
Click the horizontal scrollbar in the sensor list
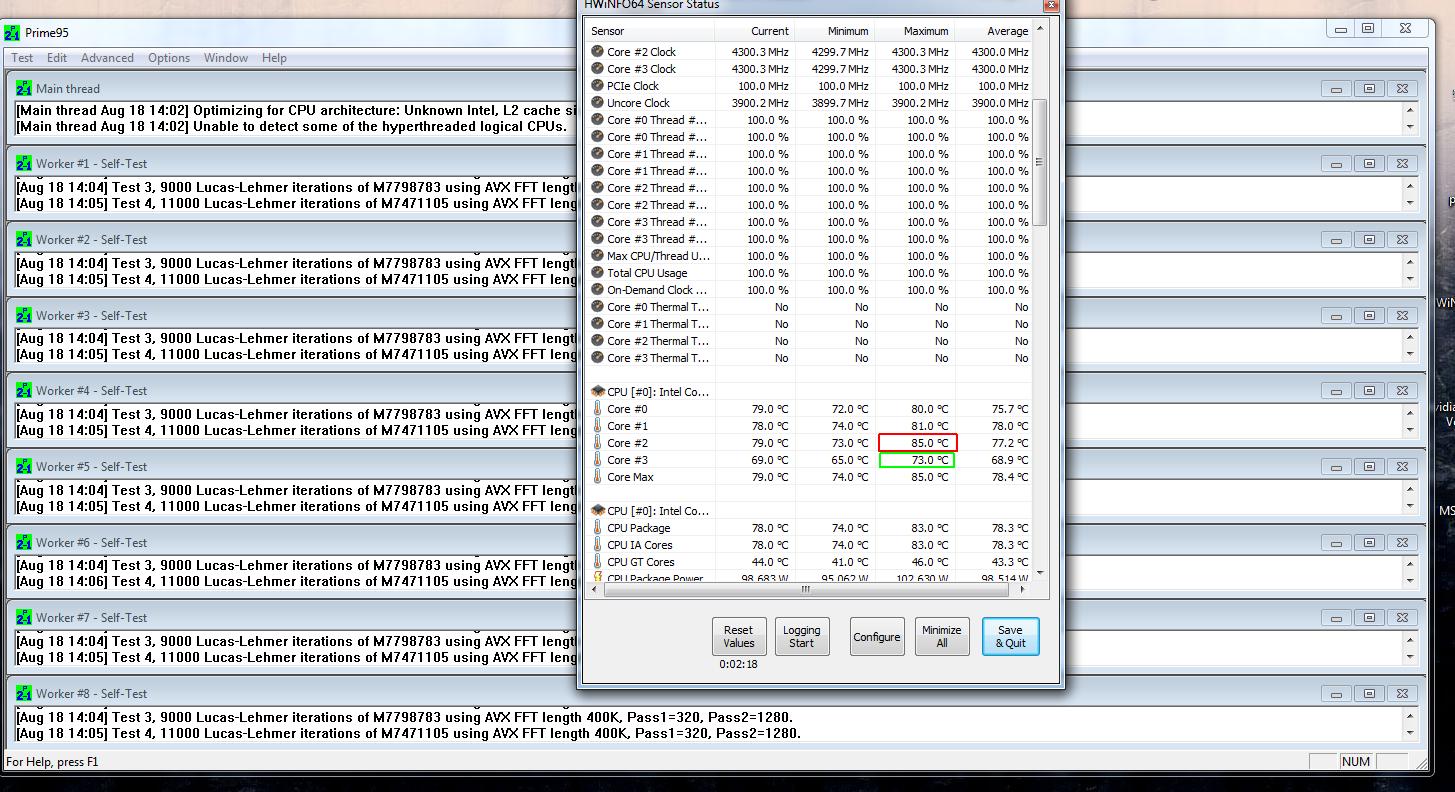[808, 590]
